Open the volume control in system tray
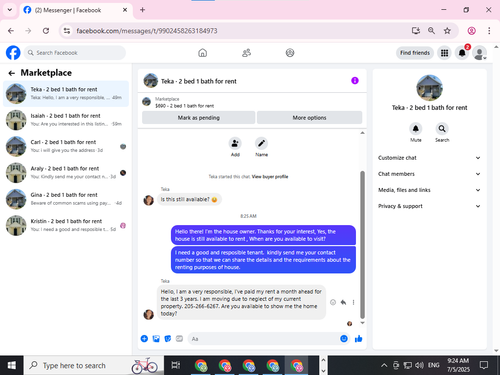500x375 pixels. pyautogui.click(x=419, y=365)
